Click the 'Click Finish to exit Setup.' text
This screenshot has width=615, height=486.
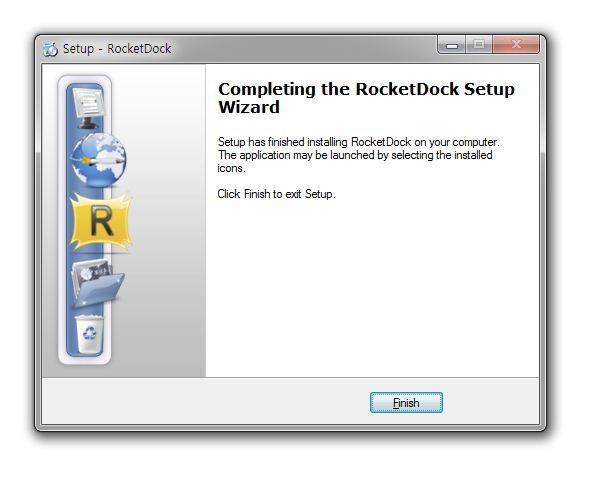pyautogui.click(x=277, y=194)
